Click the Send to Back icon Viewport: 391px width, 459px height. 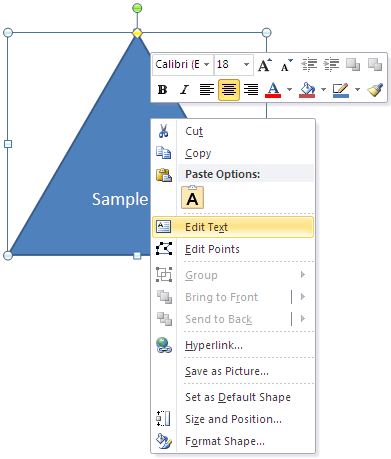164,319
